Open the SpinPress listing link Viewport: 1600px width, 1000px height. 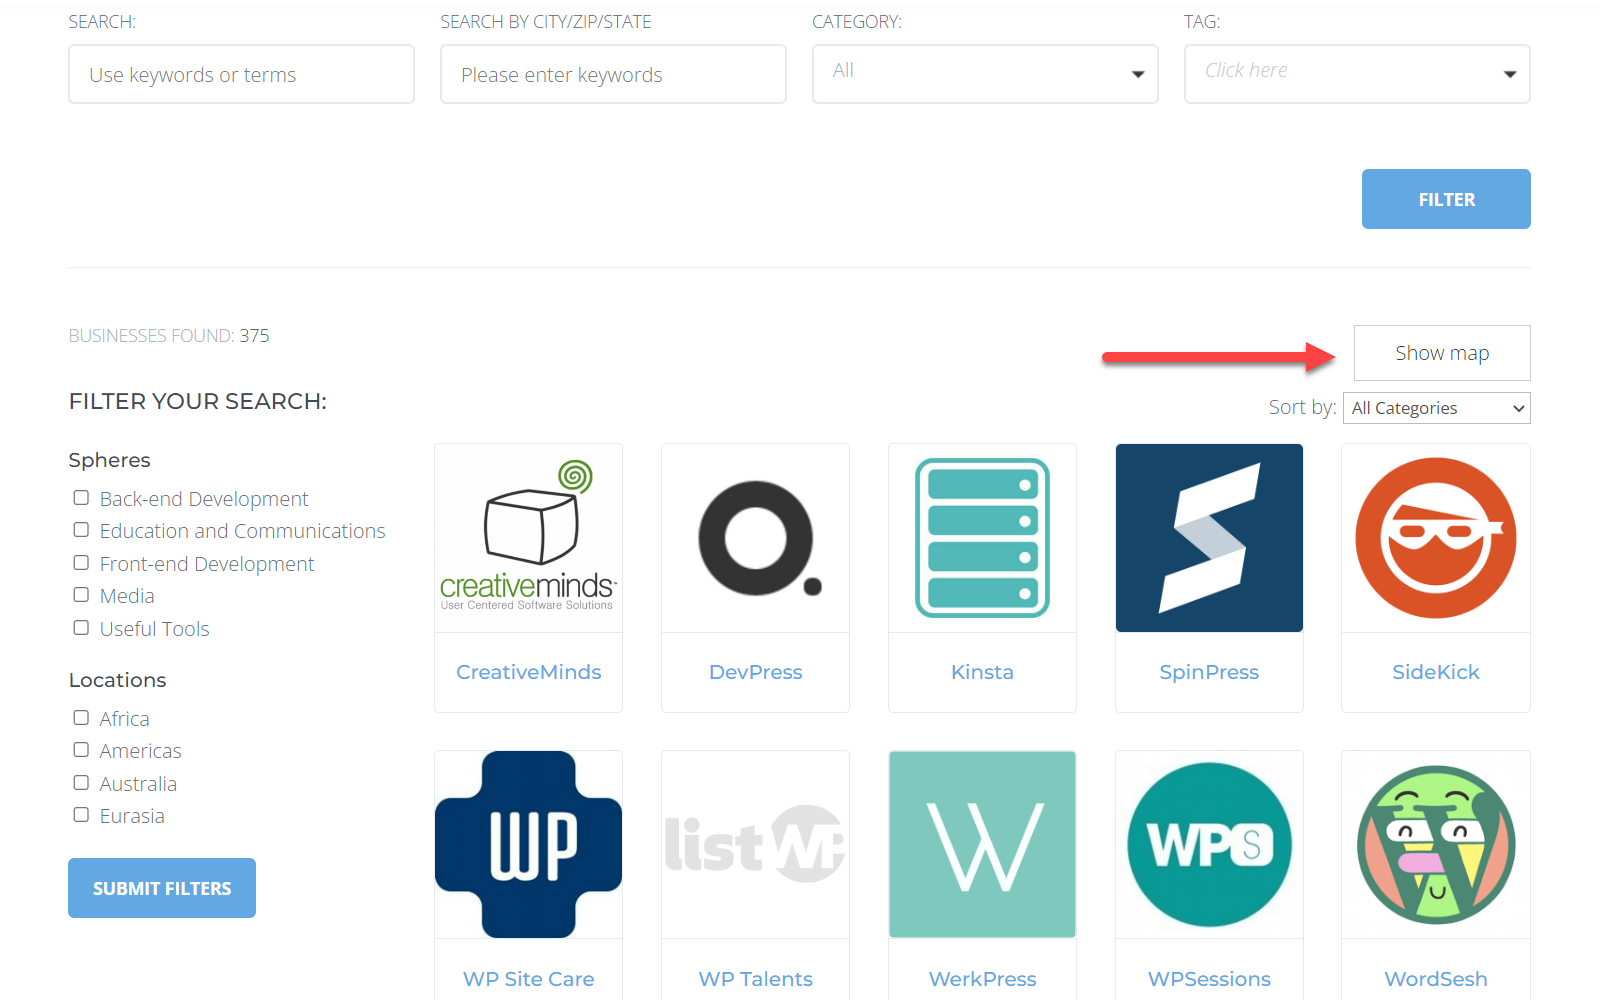pyautogui.click(x=1209, y=672)
